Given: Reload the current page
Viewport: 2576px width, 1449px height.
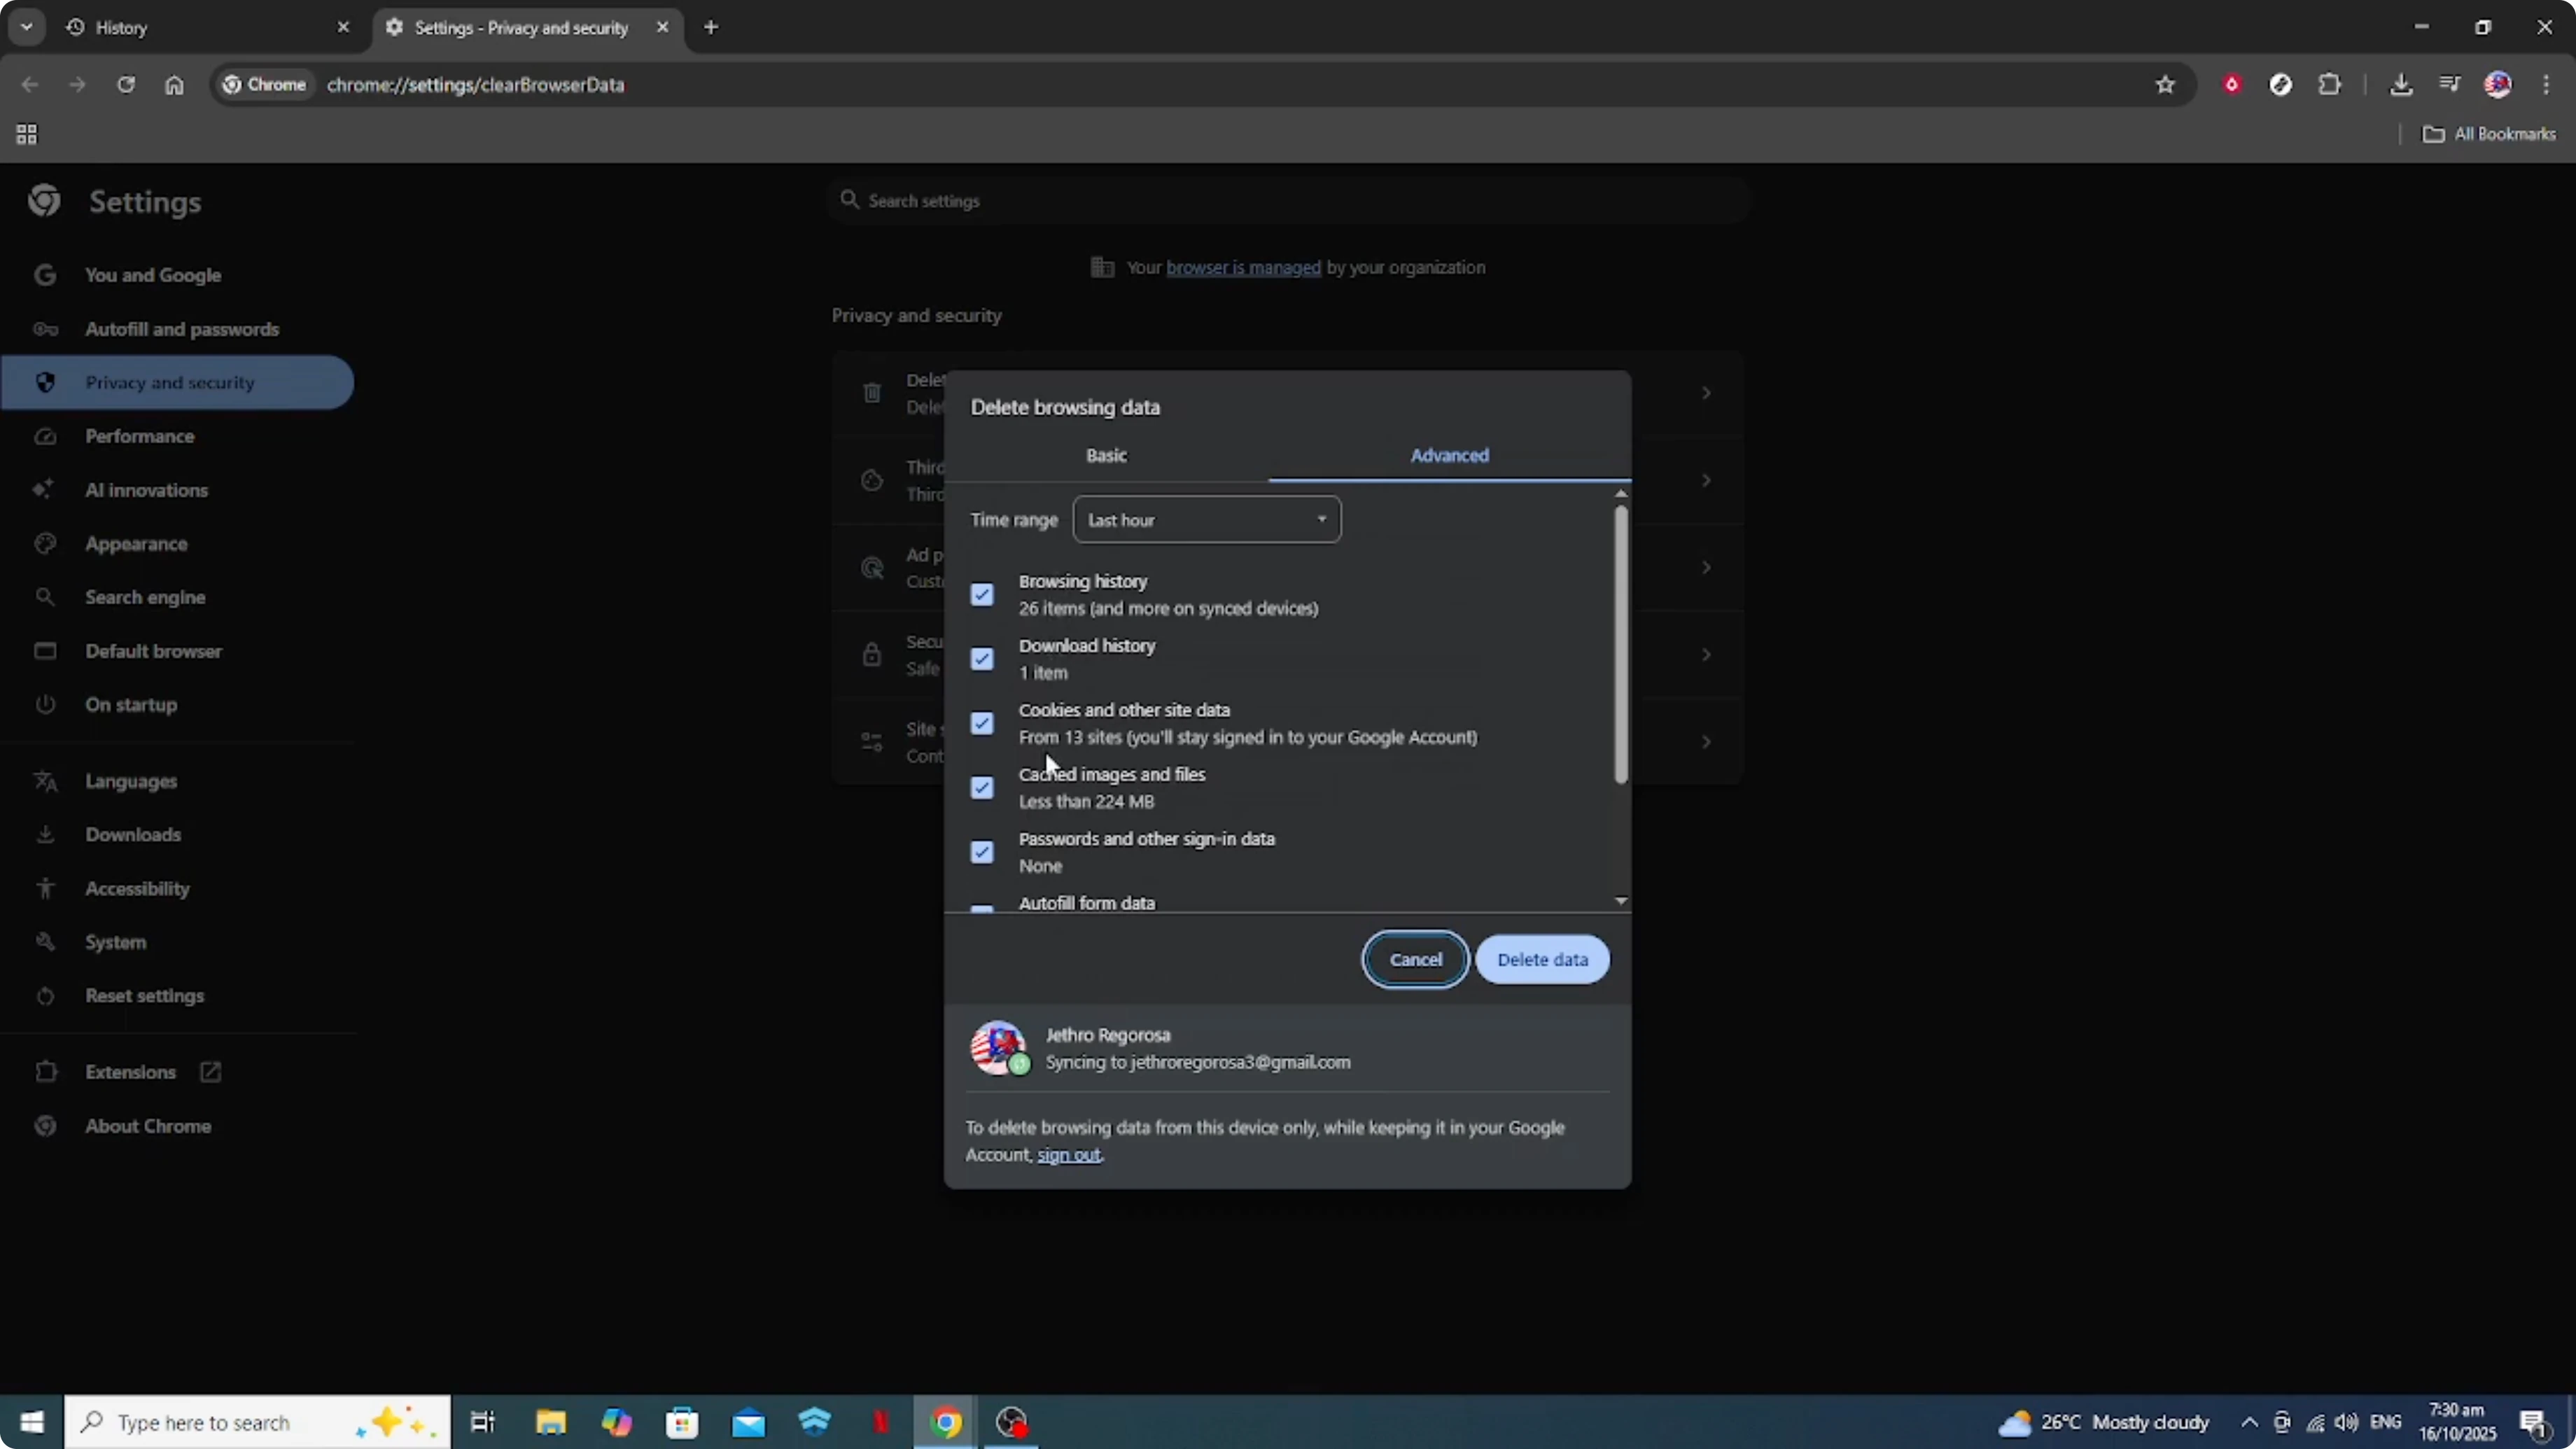Looking at the screenshot, I should [125, 85].
